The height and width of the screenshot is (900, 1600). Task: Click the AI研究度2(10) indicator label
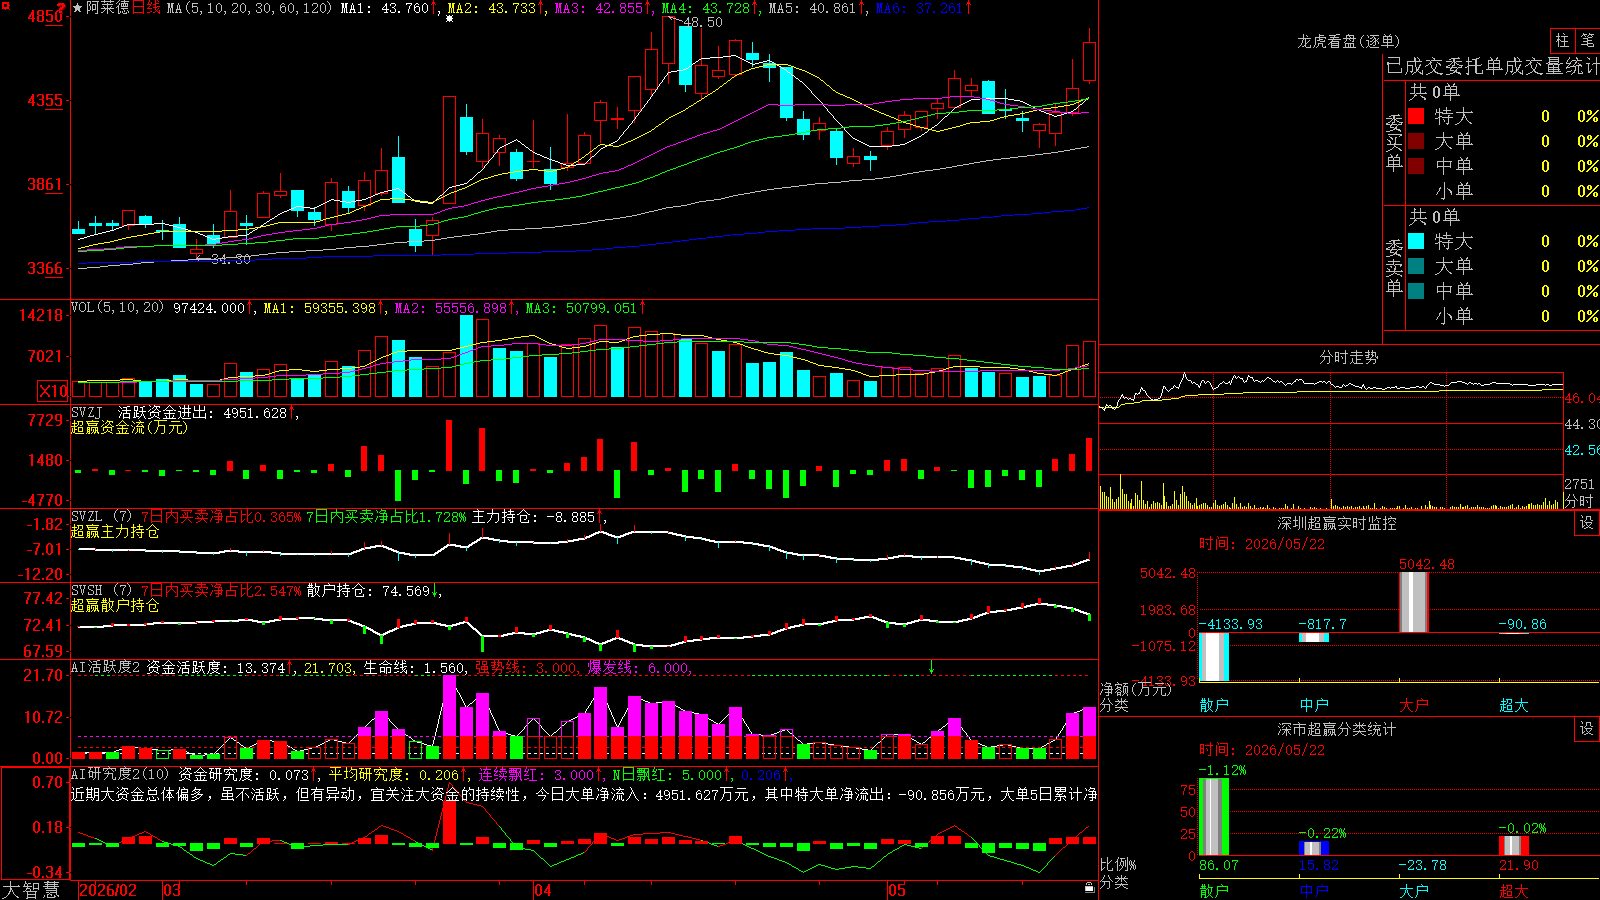tap(120, 774)
